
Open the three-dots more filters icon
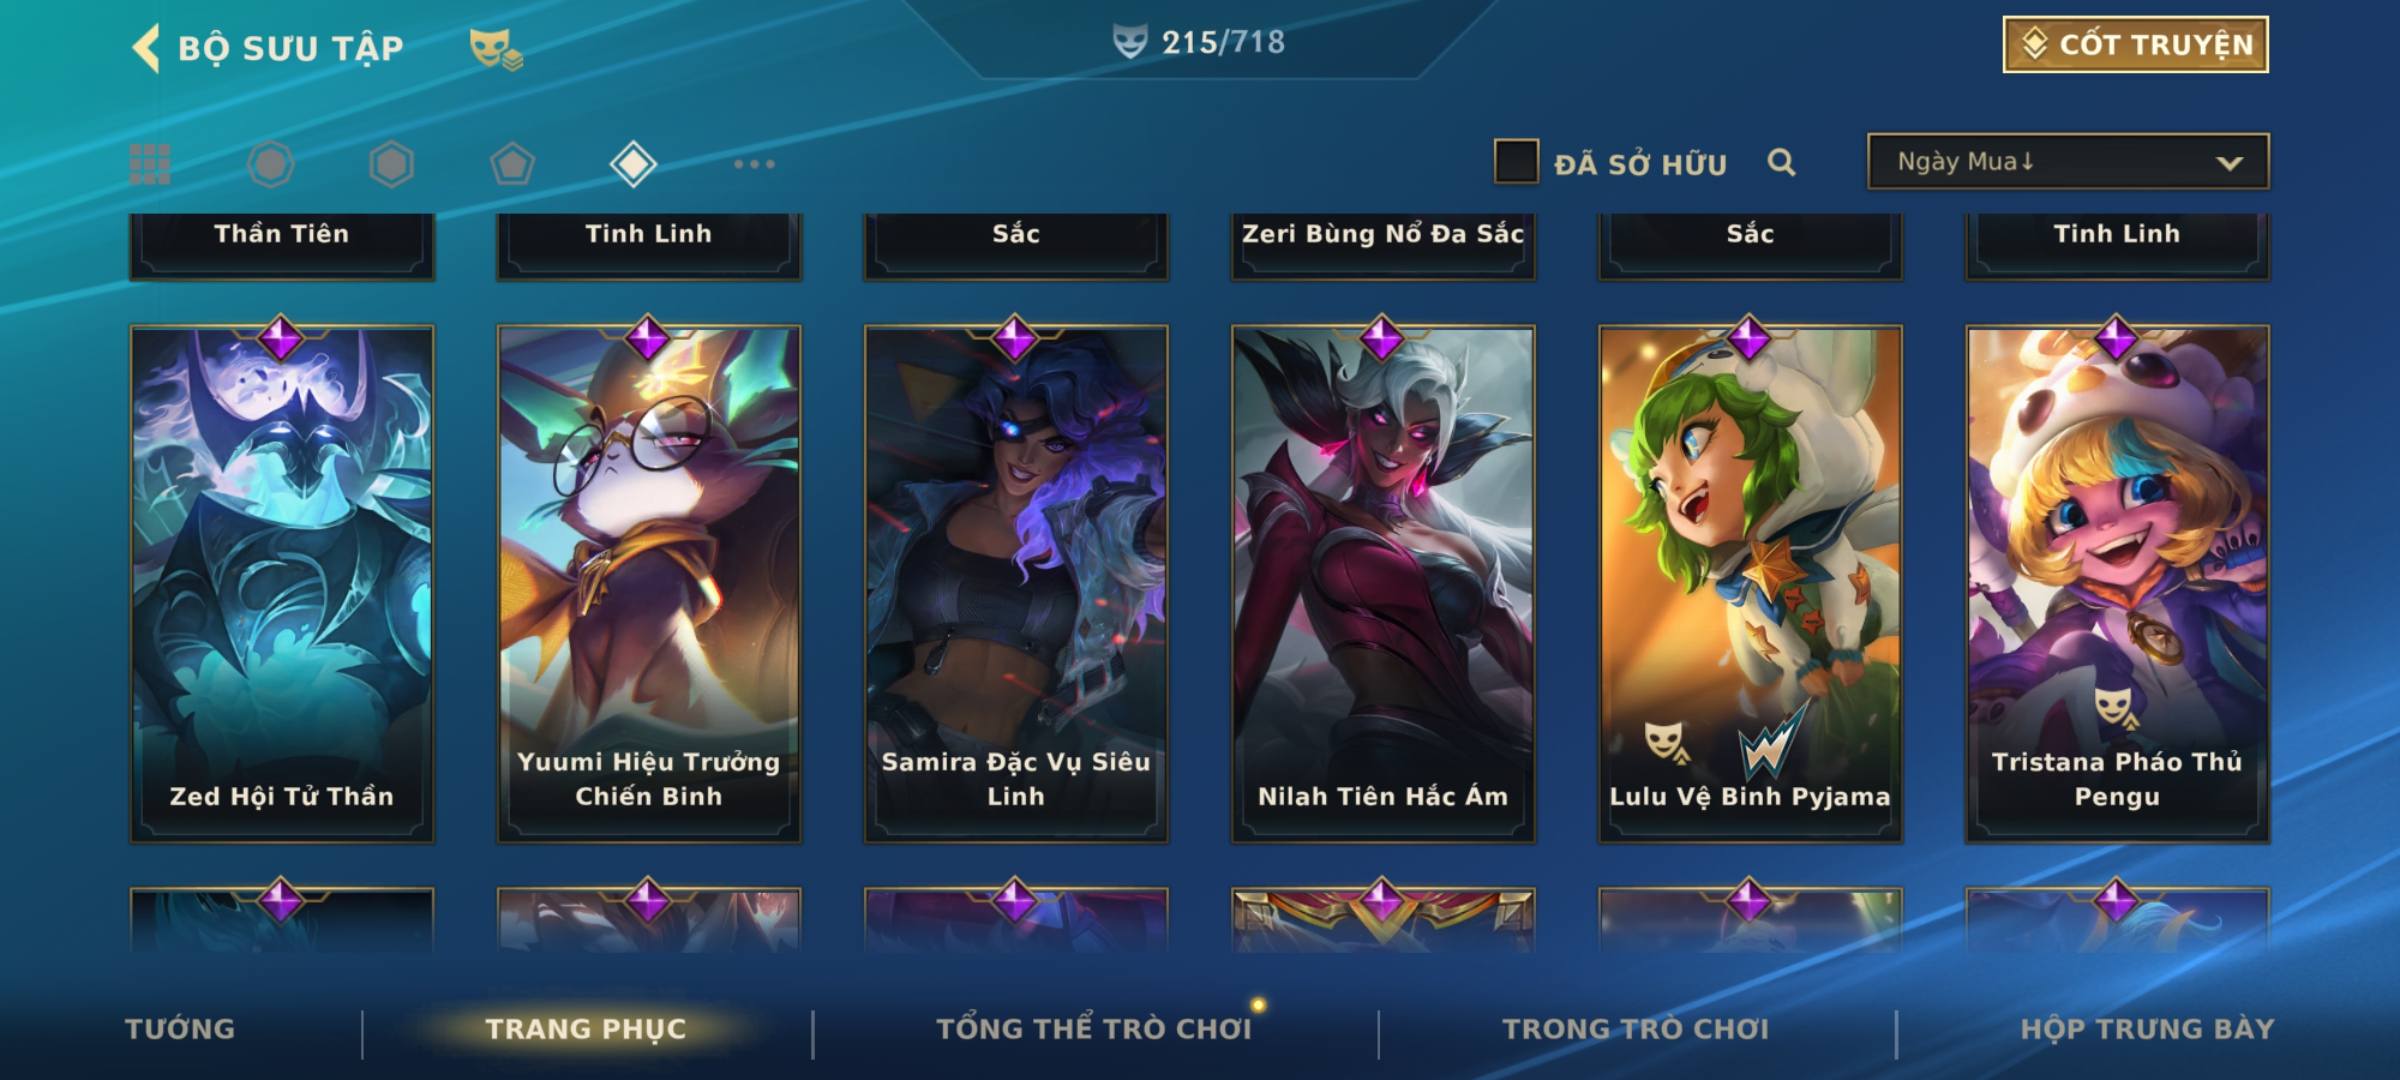(754, 164)
